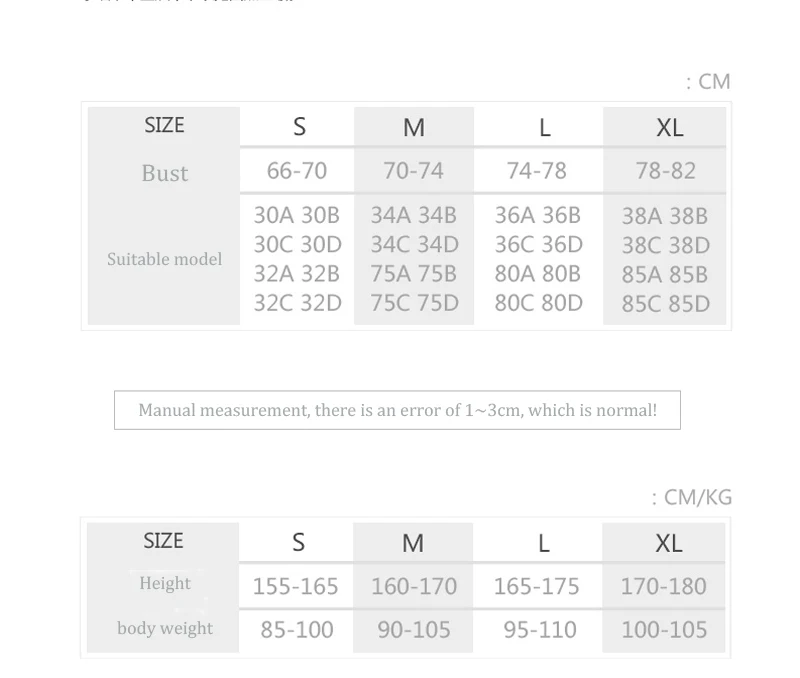Select the 80A 80B model entry

click(x=538, y=274)
